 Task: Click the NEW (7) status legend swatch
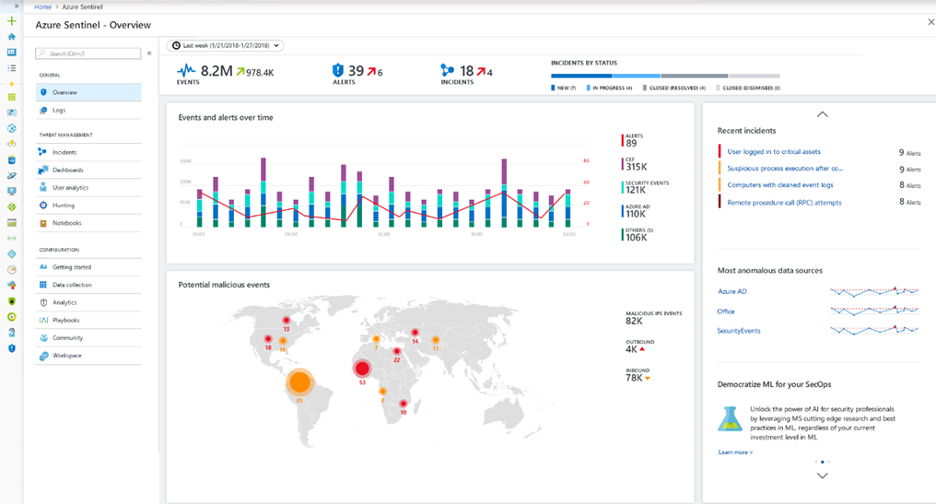point(553,88)
